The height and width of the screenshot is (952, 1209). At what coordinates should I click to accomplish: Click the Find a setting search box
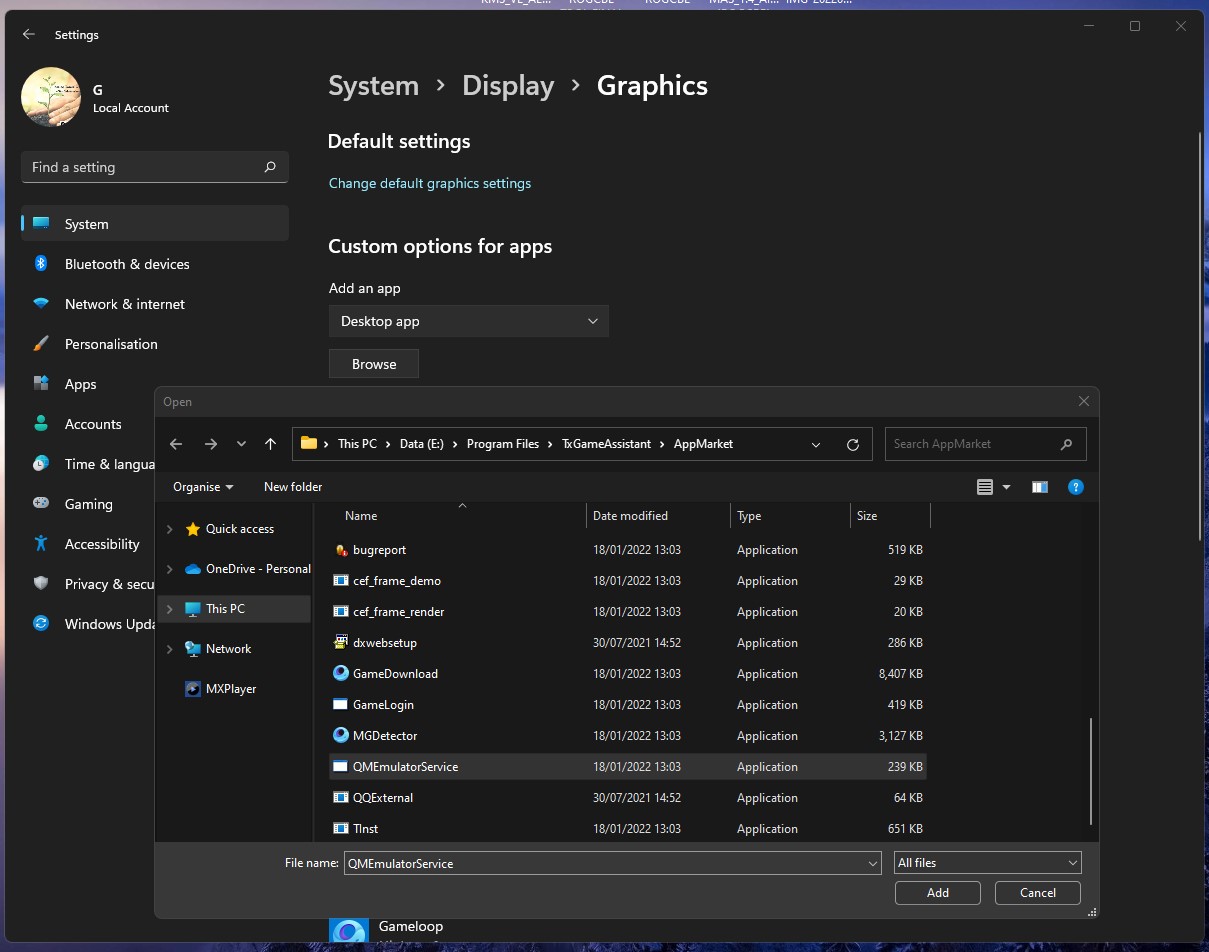pyautogui.click(x=155, y=167)
